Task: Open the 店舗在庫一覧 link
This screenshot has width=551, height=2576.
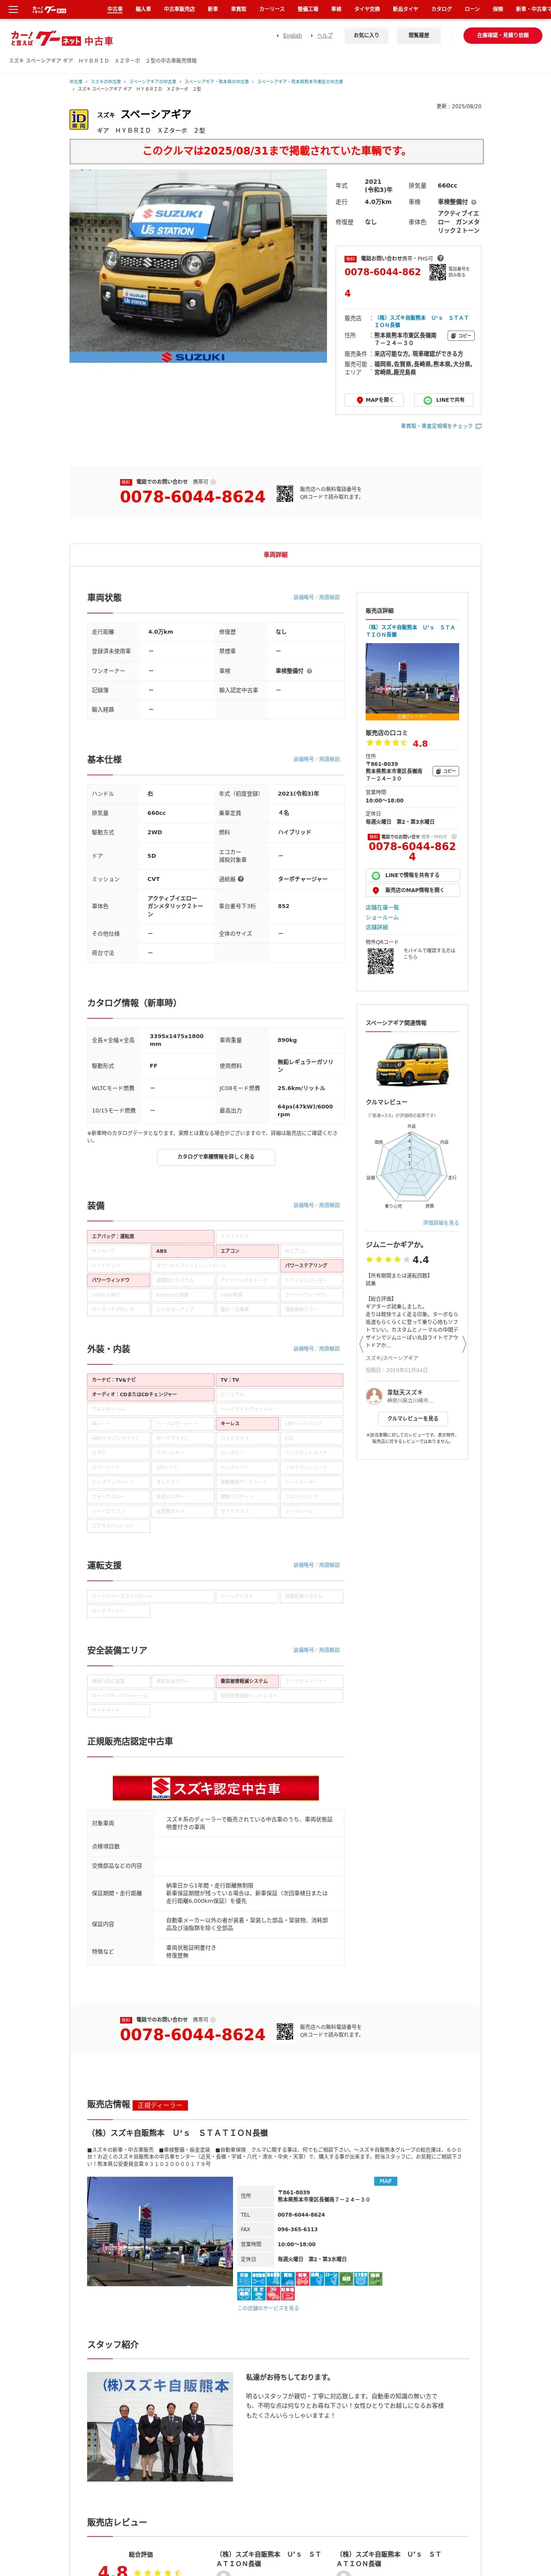Action: point(382,907)
